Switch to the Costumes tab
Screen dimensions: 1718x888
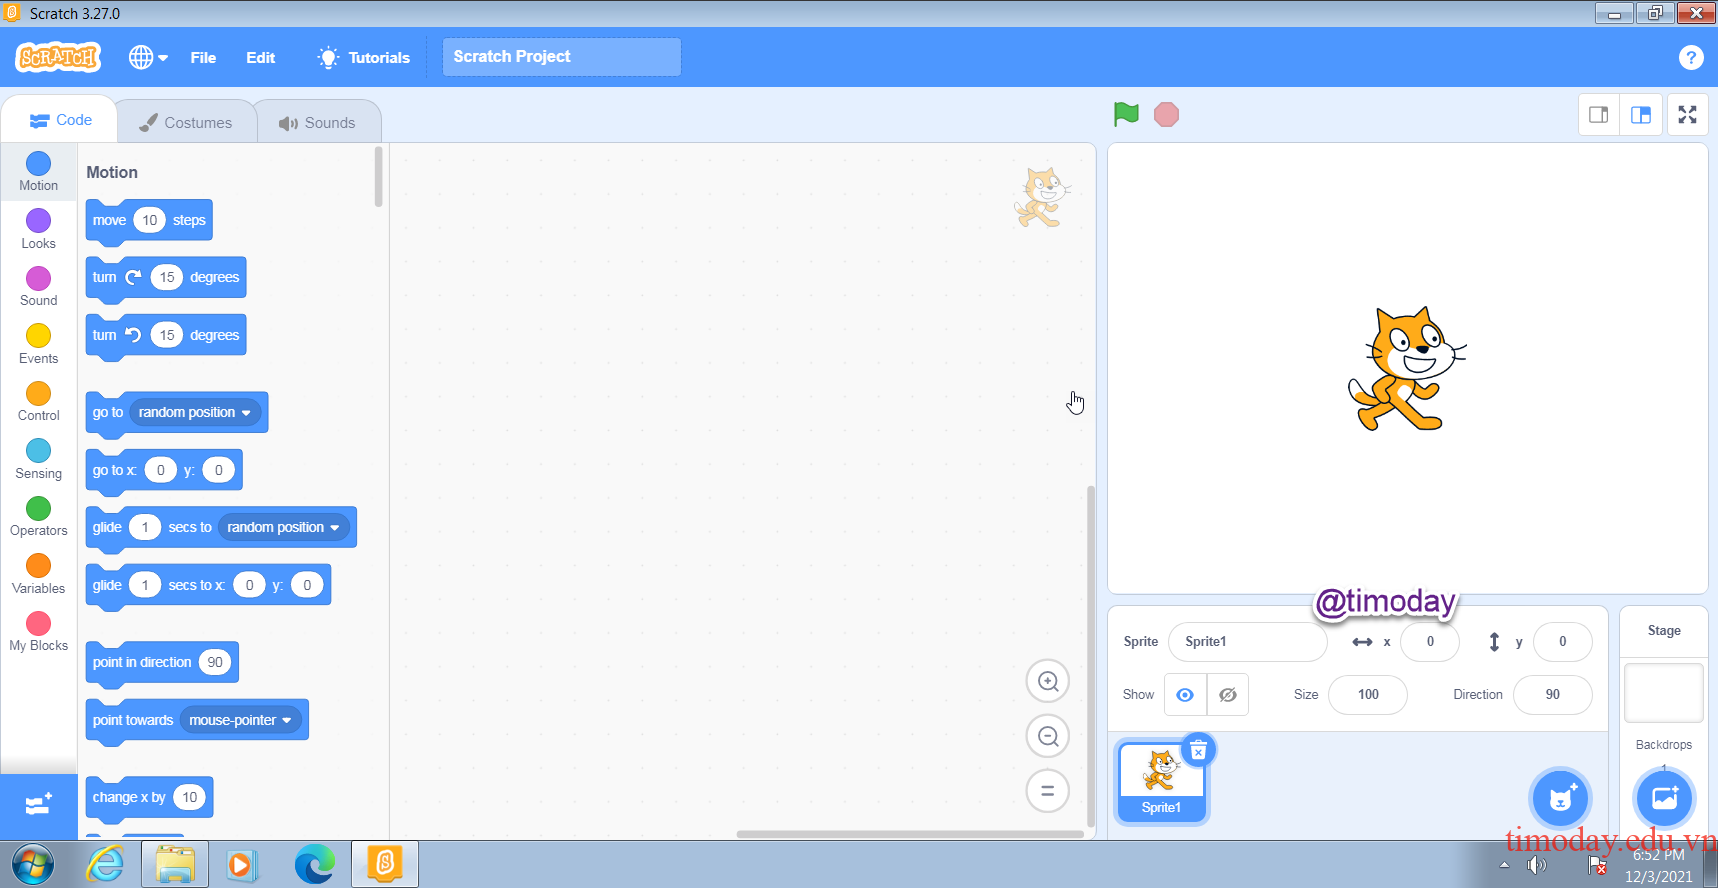[186, 122]
